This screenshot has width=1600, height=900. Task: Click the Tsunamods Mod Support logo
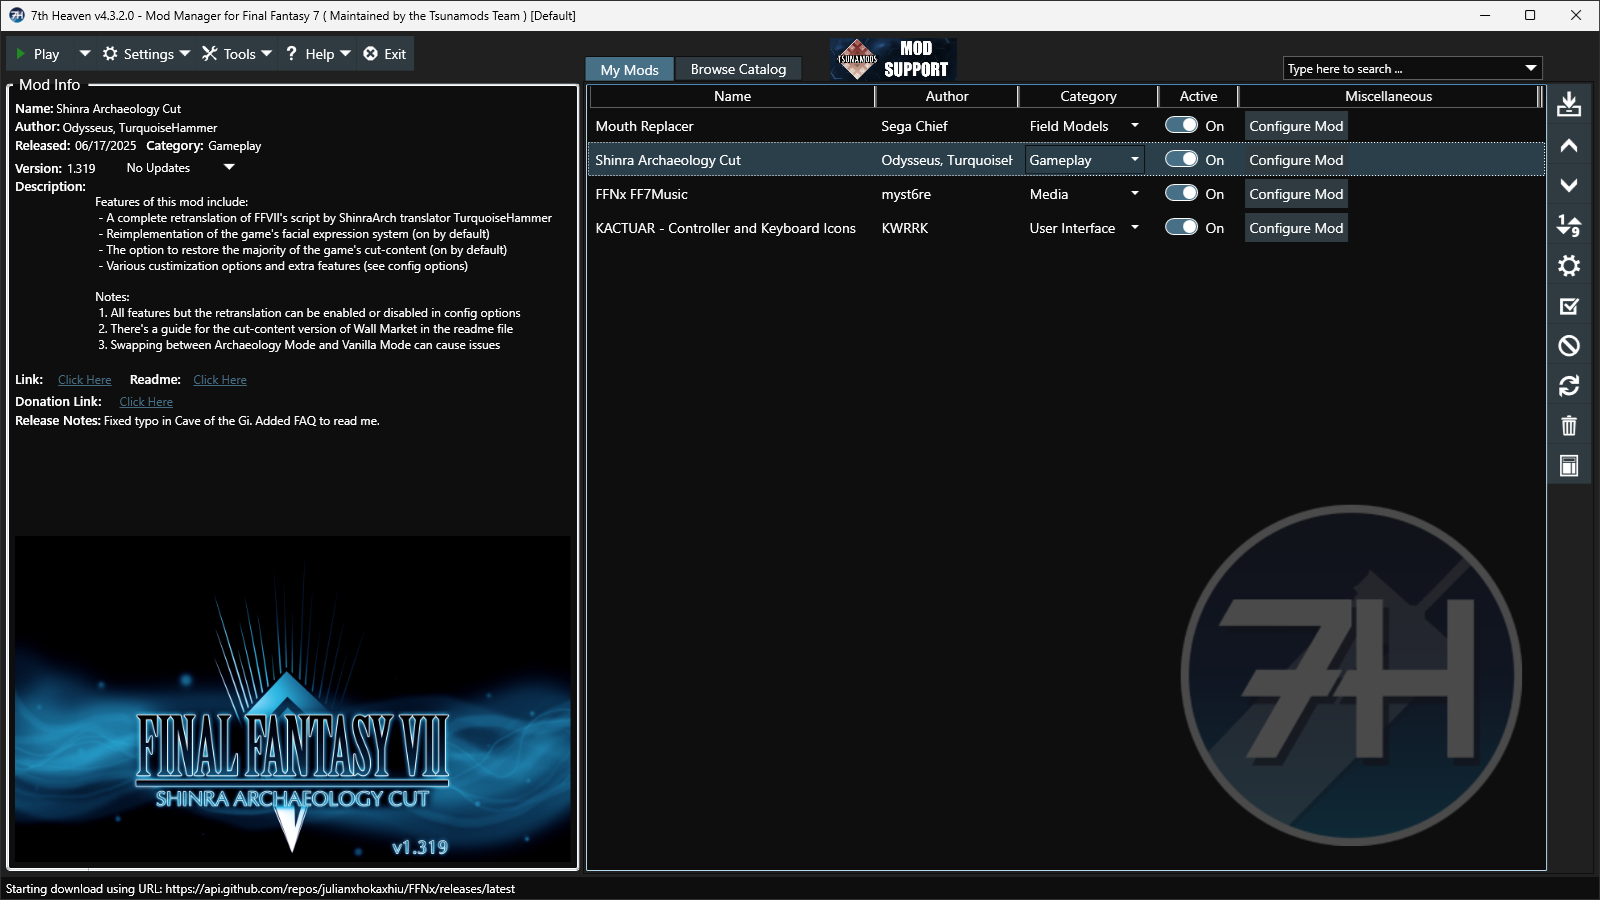pyautogui.click(x=894, y=59)
